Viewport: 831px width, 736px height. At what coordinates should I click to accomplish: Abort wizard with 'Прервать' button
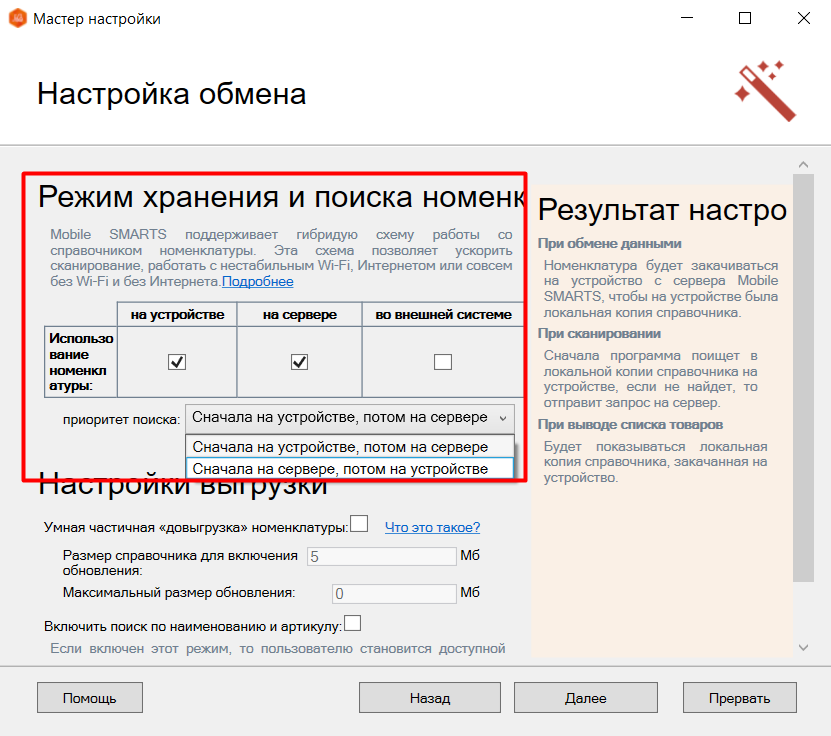[739, 698]
